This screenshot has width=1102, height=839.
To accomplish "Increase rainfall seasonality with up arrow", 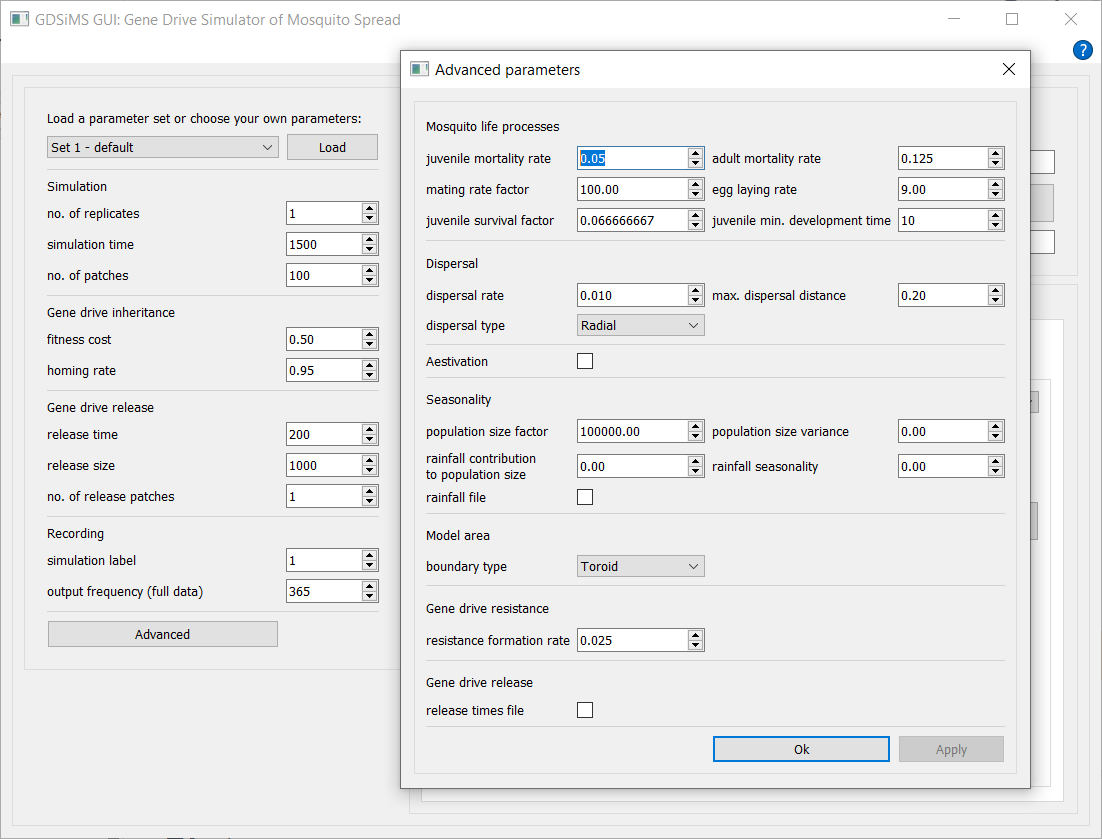I will pos(995,461).
